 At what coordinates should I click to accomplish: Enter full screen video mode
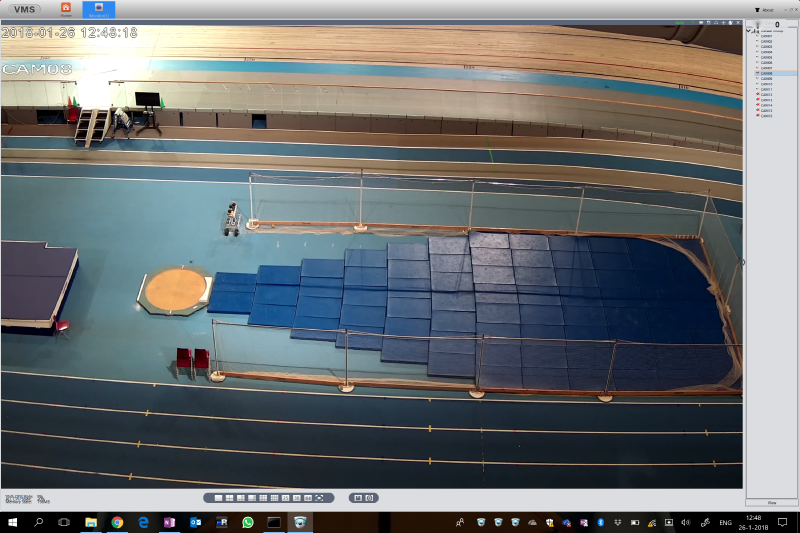(x=319, y=497)
